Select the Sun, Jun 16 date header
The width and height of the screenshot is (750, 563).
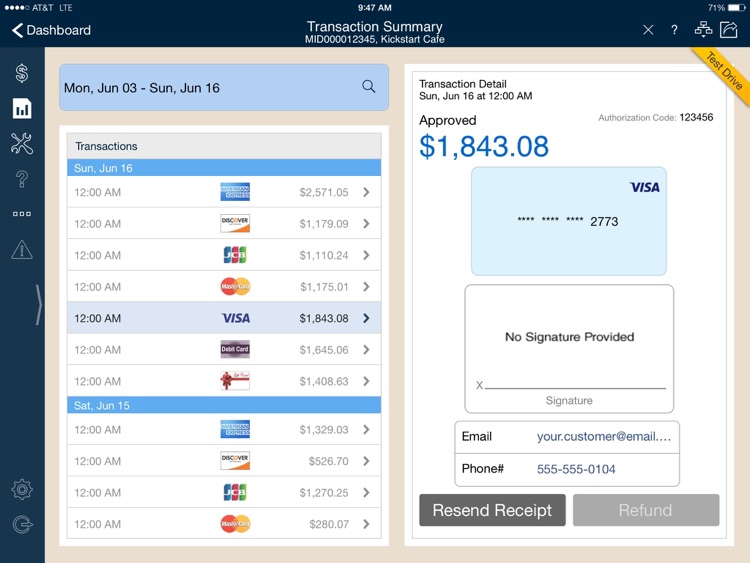(224, 168)
